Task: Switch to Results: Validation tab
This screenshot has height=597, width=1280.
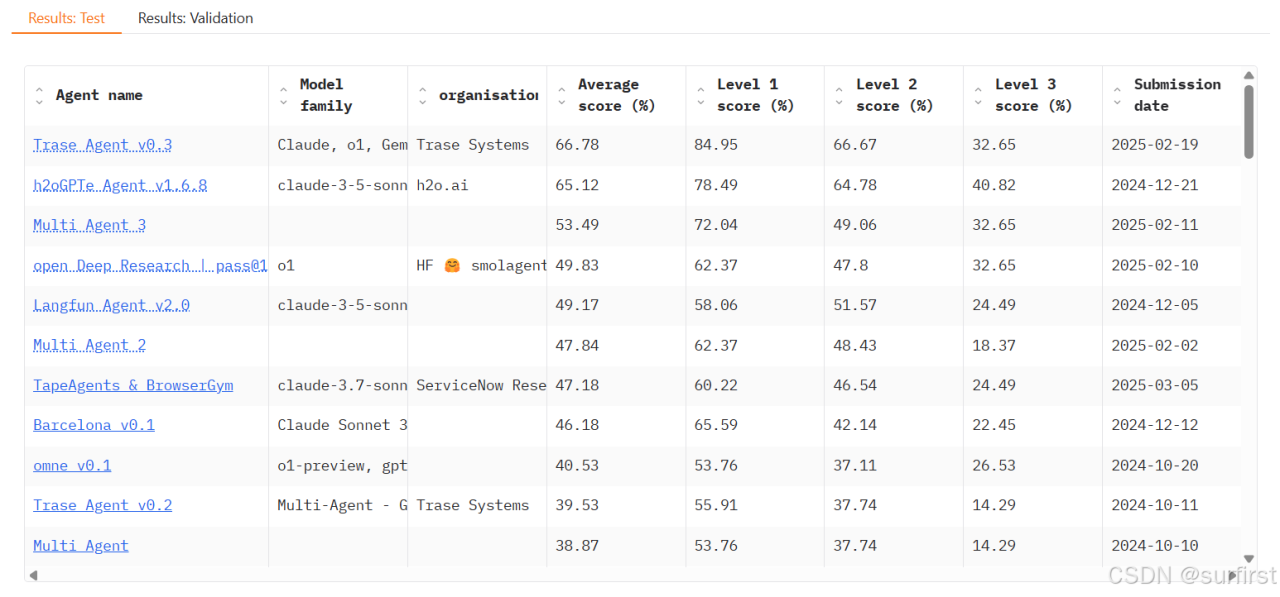Action: pyautogui.click(x=195, y=18)
